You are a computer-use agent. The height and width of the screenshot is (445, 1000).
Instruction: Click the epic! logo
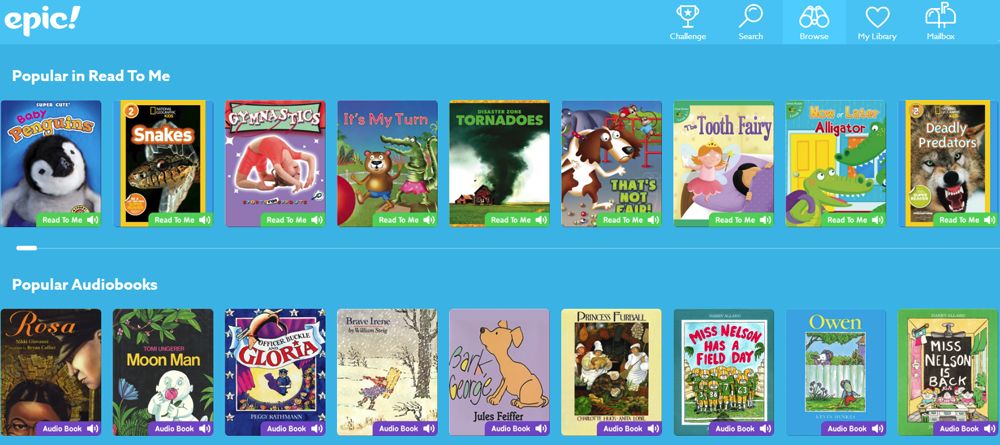(x=42, y=19)
